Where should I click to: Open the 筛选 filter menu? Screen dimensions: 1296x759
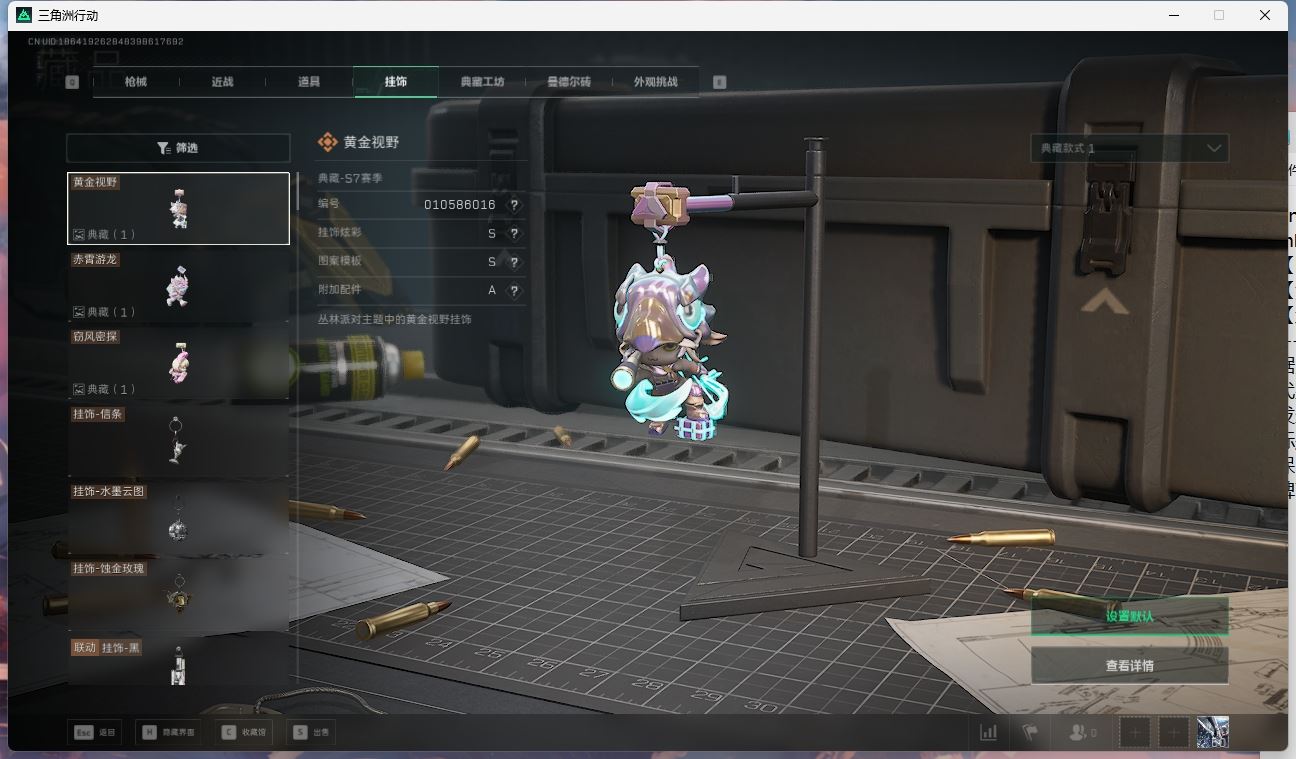point(178,148)
